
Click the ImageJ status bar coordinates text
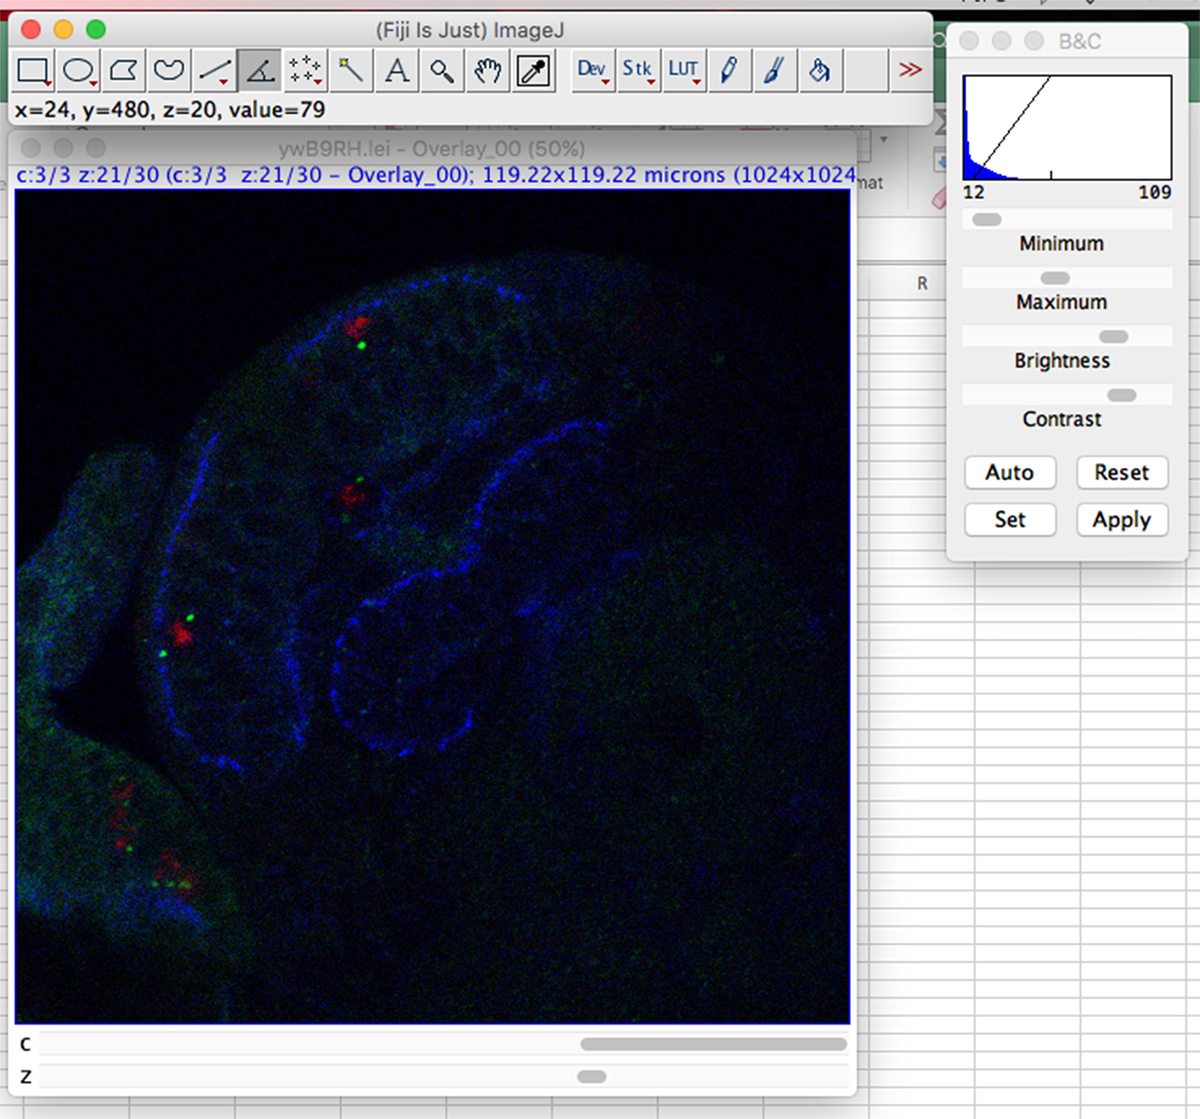coord(170,109)
